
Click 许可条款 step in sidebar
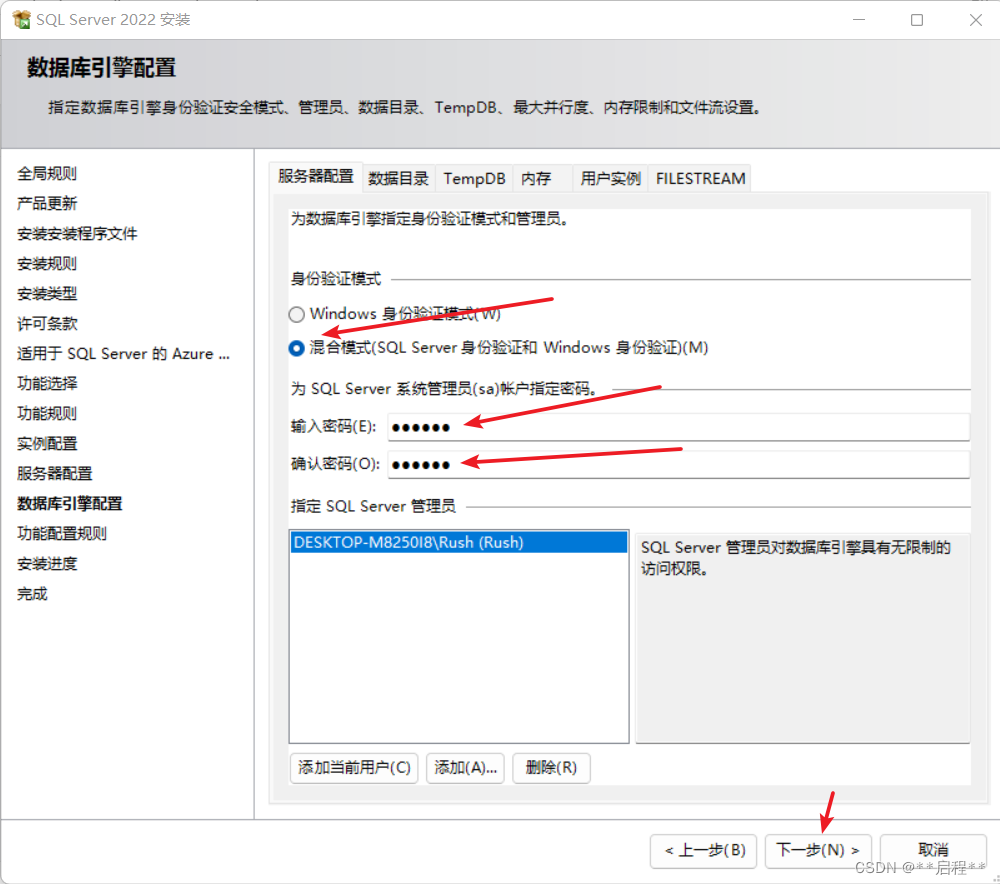tap(47, 323)
